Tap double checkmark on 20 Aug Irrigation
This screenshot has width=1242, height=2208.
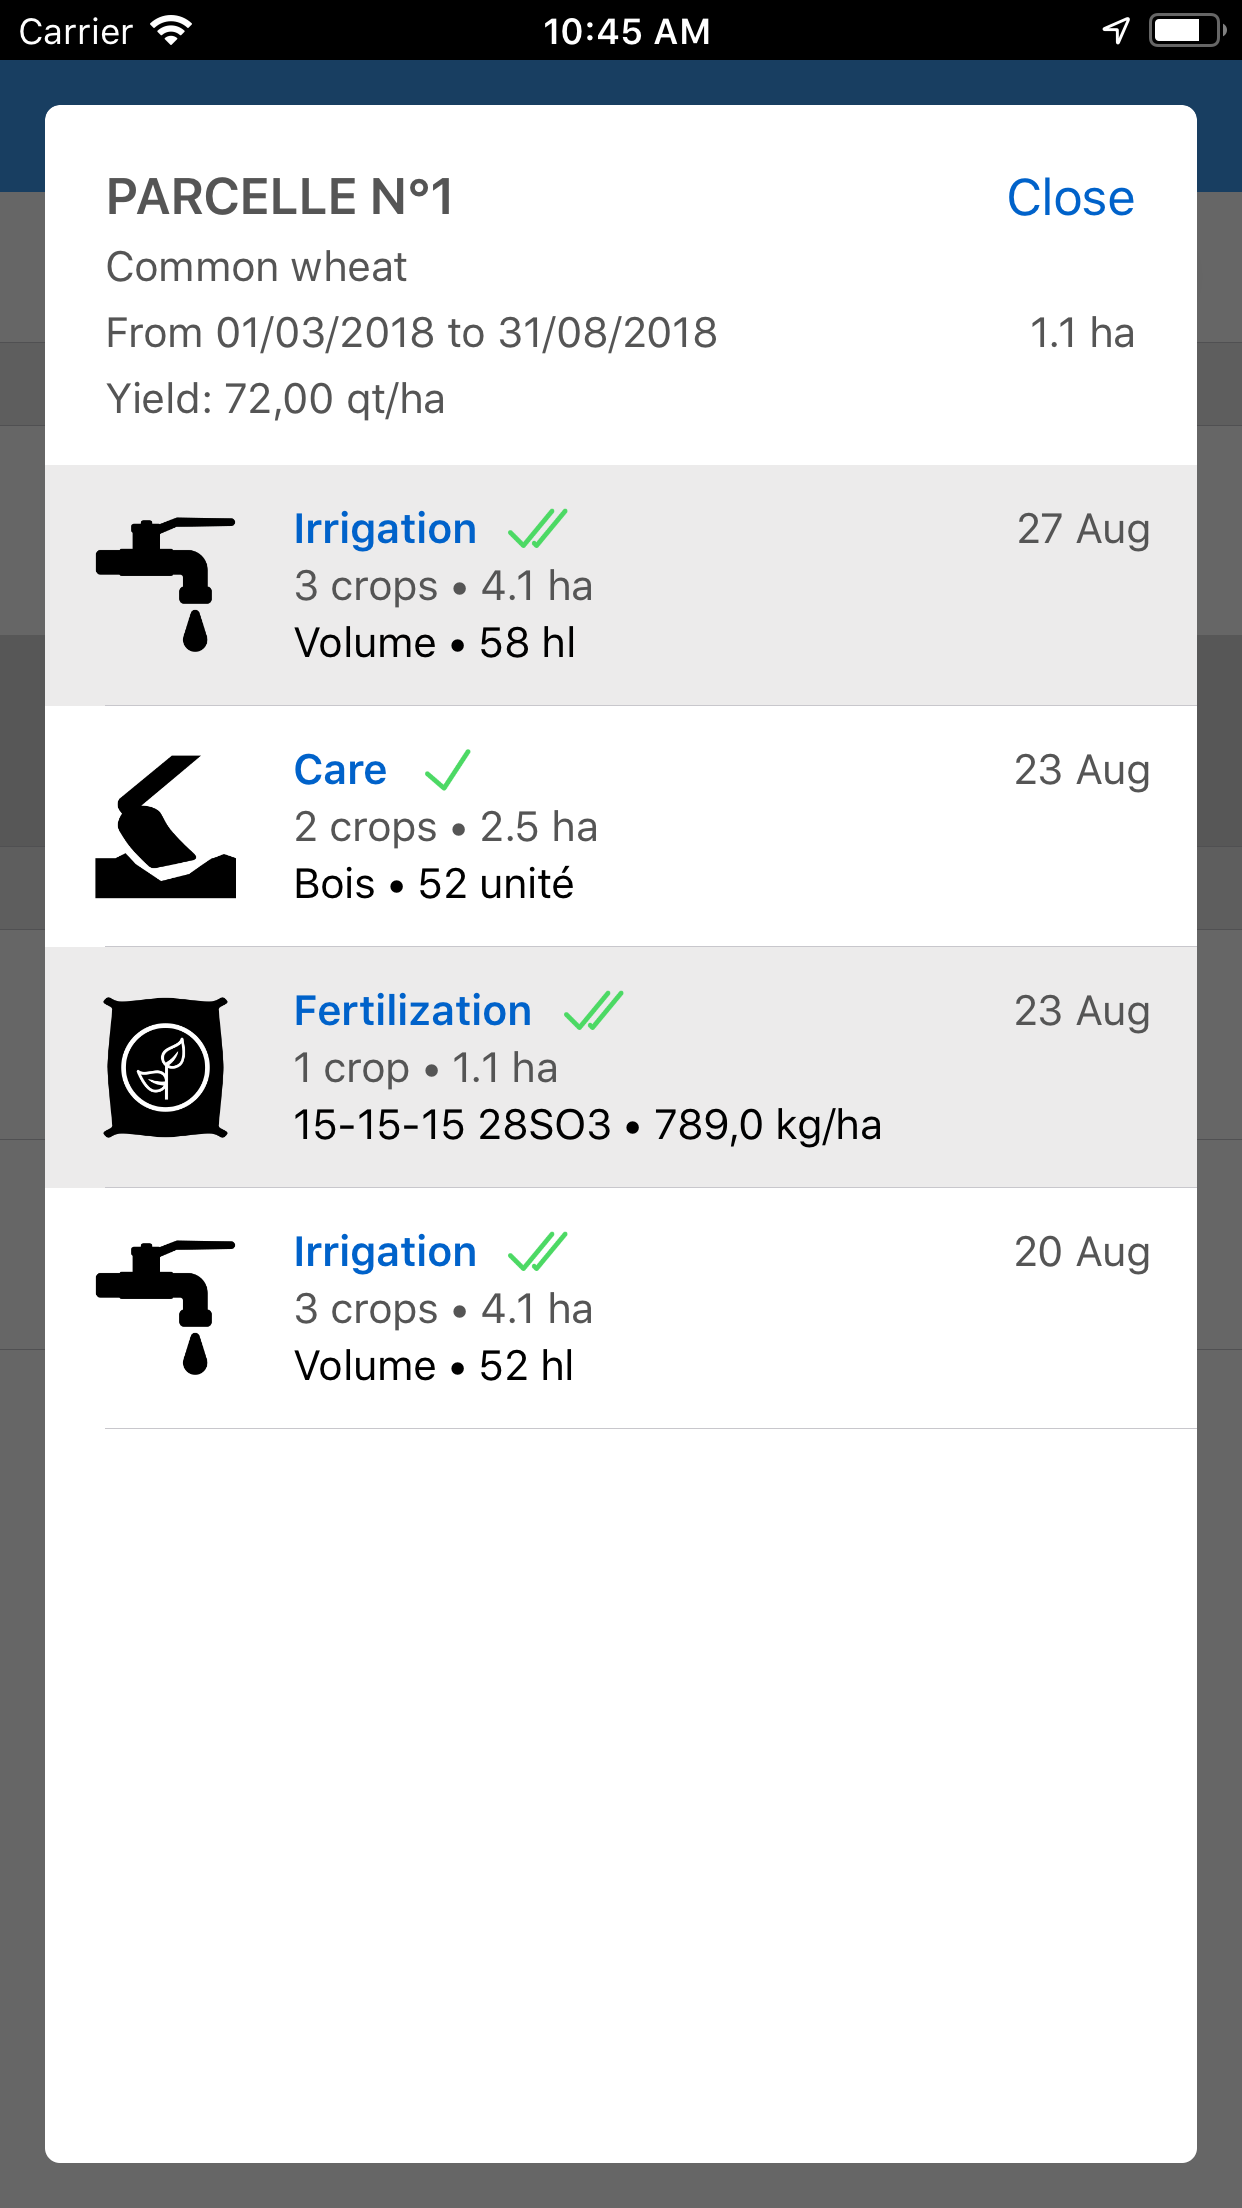(537, 1252)
